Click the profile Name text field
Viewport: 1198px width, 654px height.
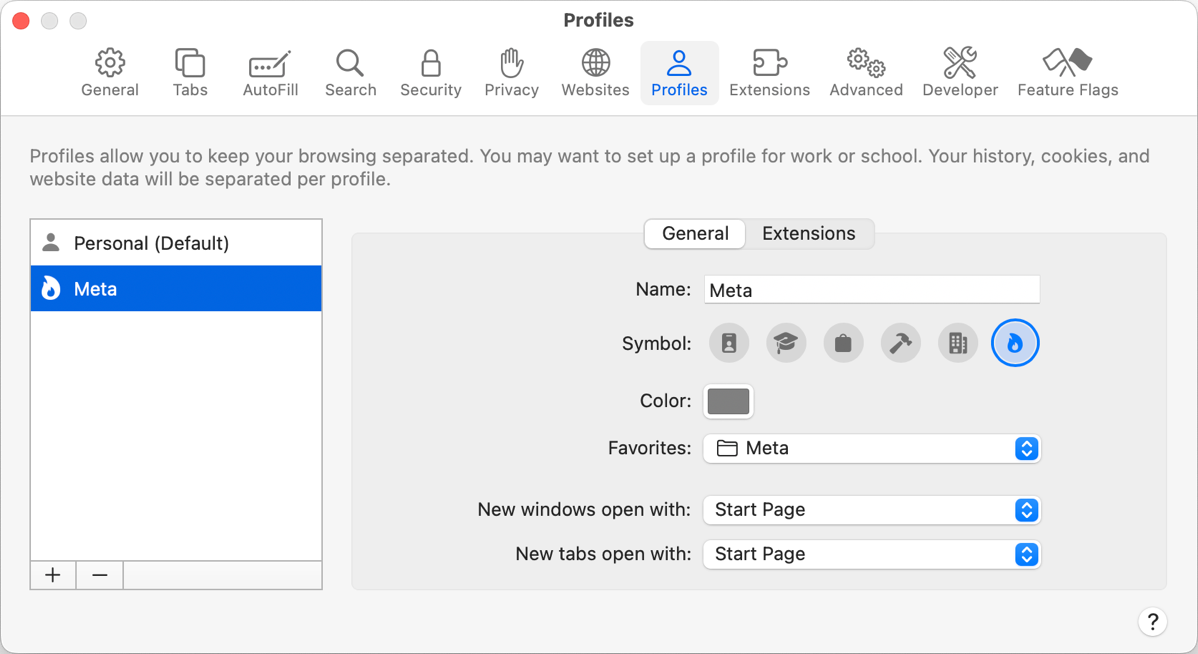point(871,290)
